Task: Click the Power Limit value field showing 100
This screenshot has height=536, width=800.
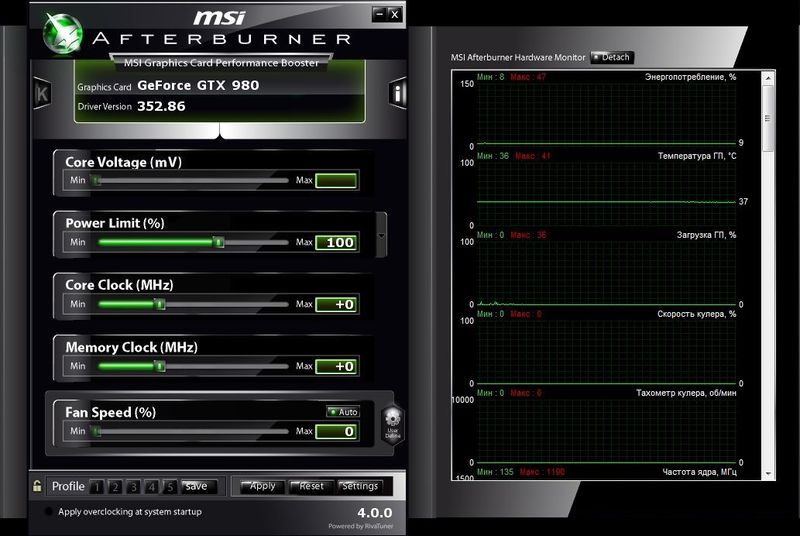Action: coord(336,243)
